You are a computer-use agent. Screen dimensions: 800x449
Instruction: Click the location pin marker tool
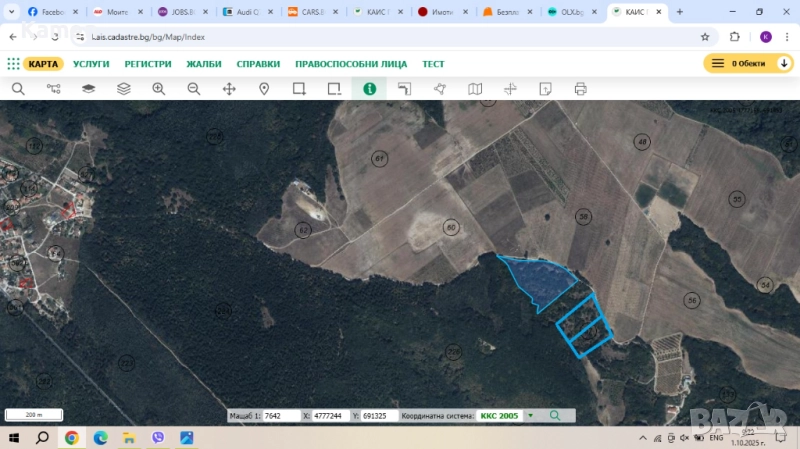coord(264,88)
